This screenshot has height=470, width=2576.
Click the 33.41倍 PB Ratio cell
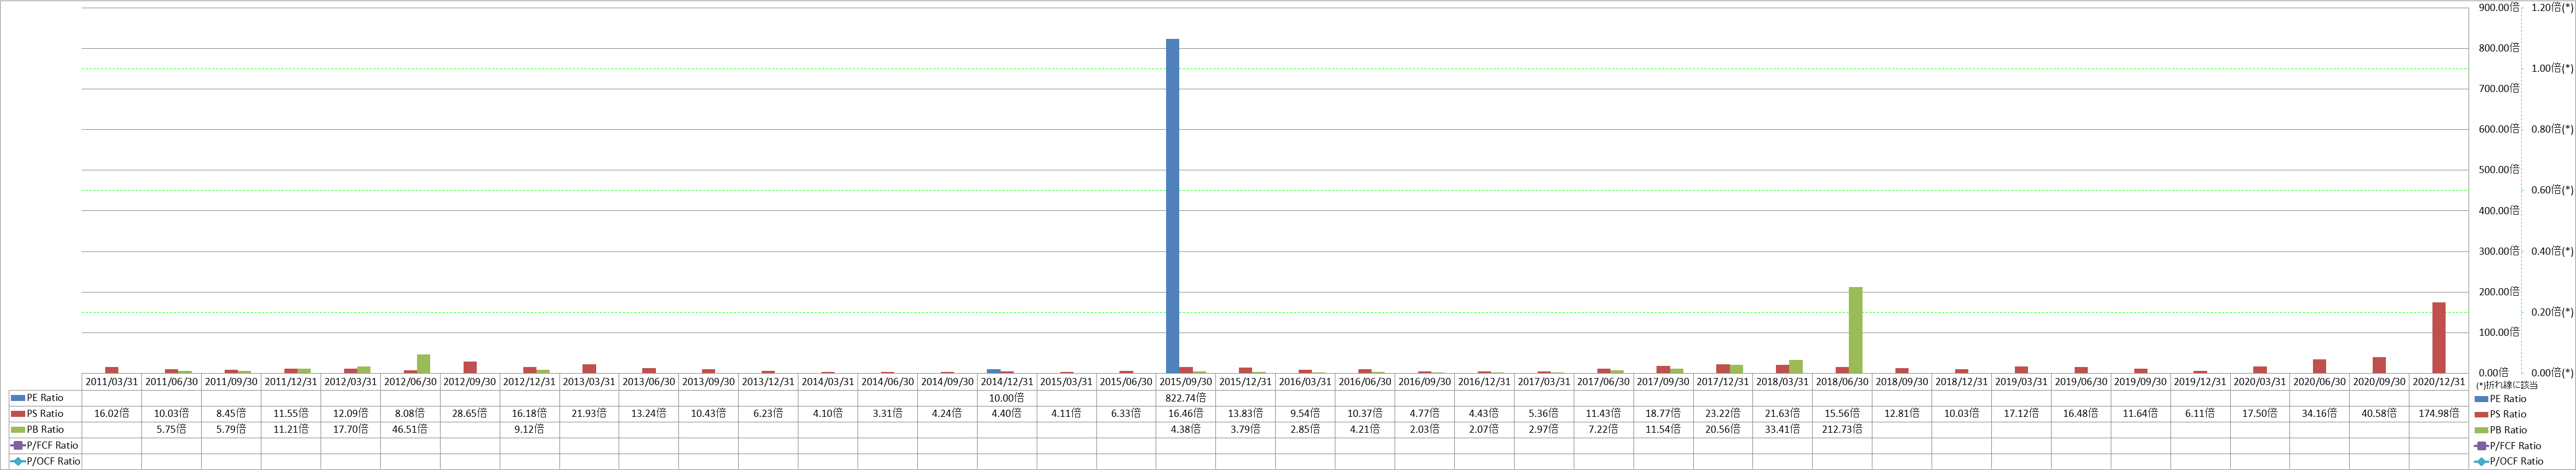(x=1783, y=430)
